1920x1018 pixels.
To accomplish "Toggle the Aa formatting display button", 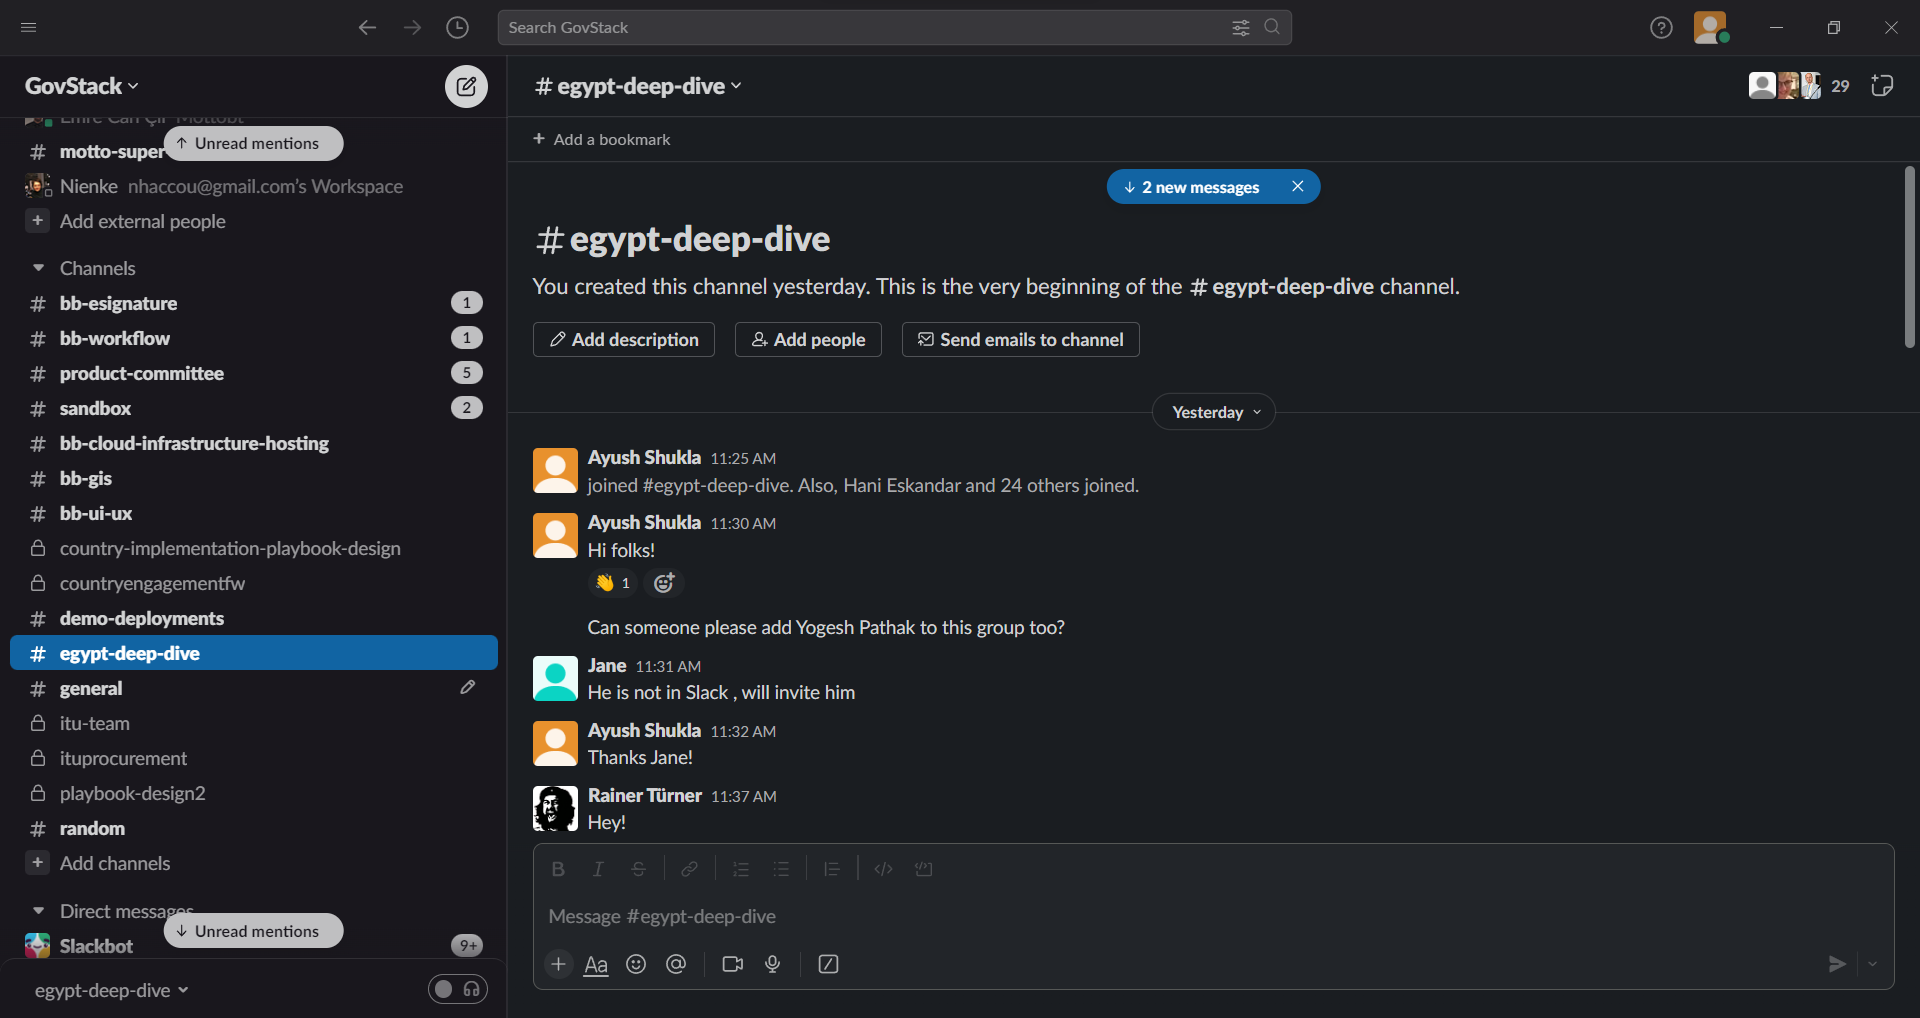I will [x=596, y=964].
